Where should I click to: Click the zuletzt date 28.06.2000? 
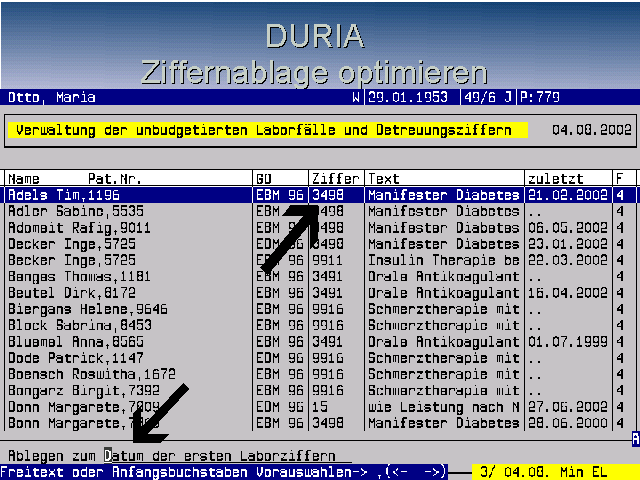568,424
